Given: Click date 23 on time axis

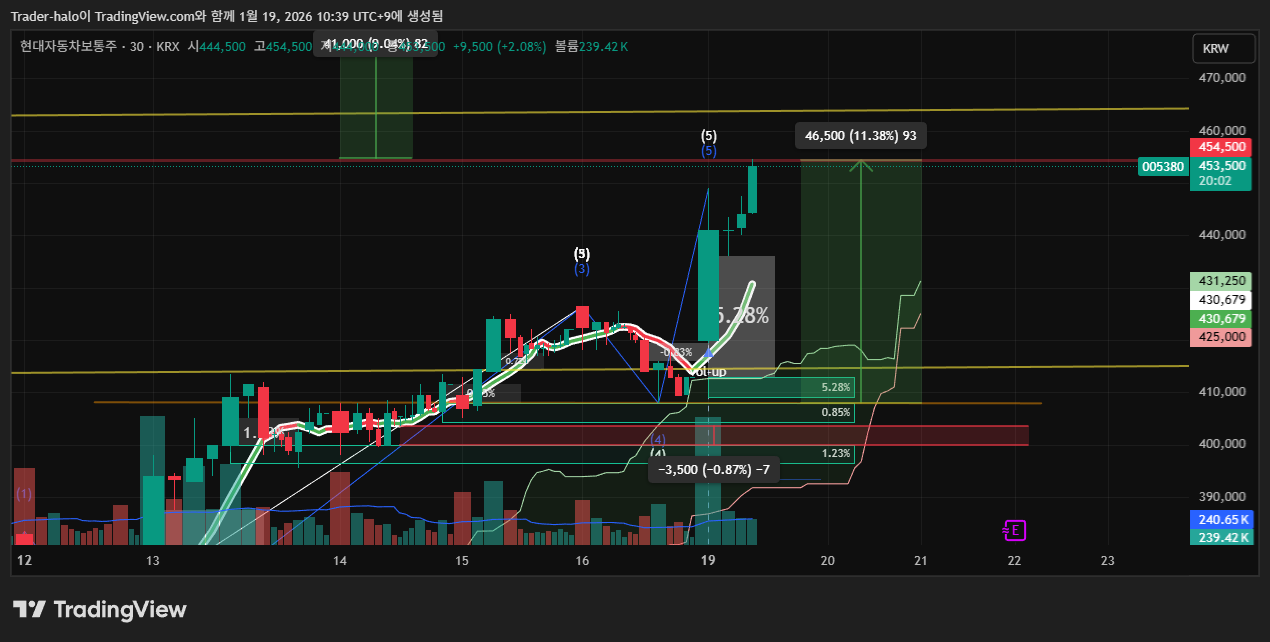Looking at the screenshot, I should coord(1107,561).
